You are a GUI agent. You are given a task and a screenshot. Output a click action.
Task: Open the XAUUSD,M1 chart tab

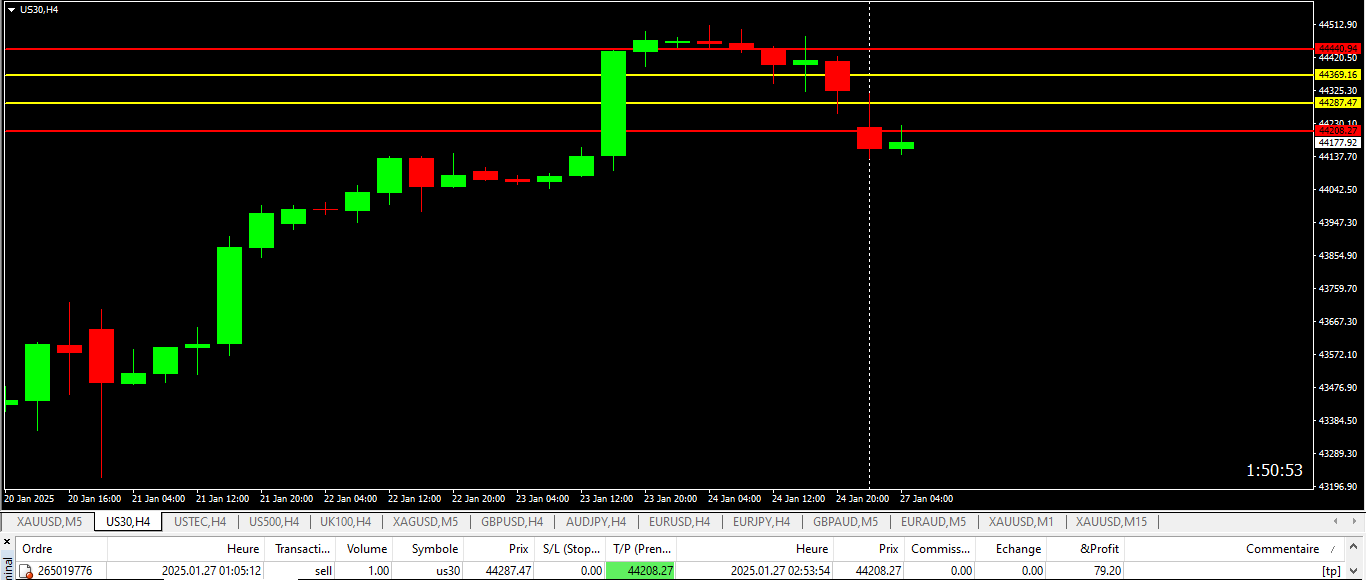[x=1021, y=522]
